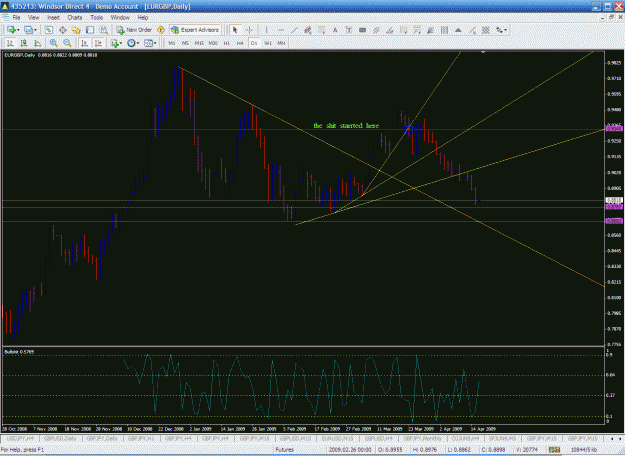The width and height of the screenshot is (625, 456).
Task: Open the Insert menu
Action: coord(53,18)
